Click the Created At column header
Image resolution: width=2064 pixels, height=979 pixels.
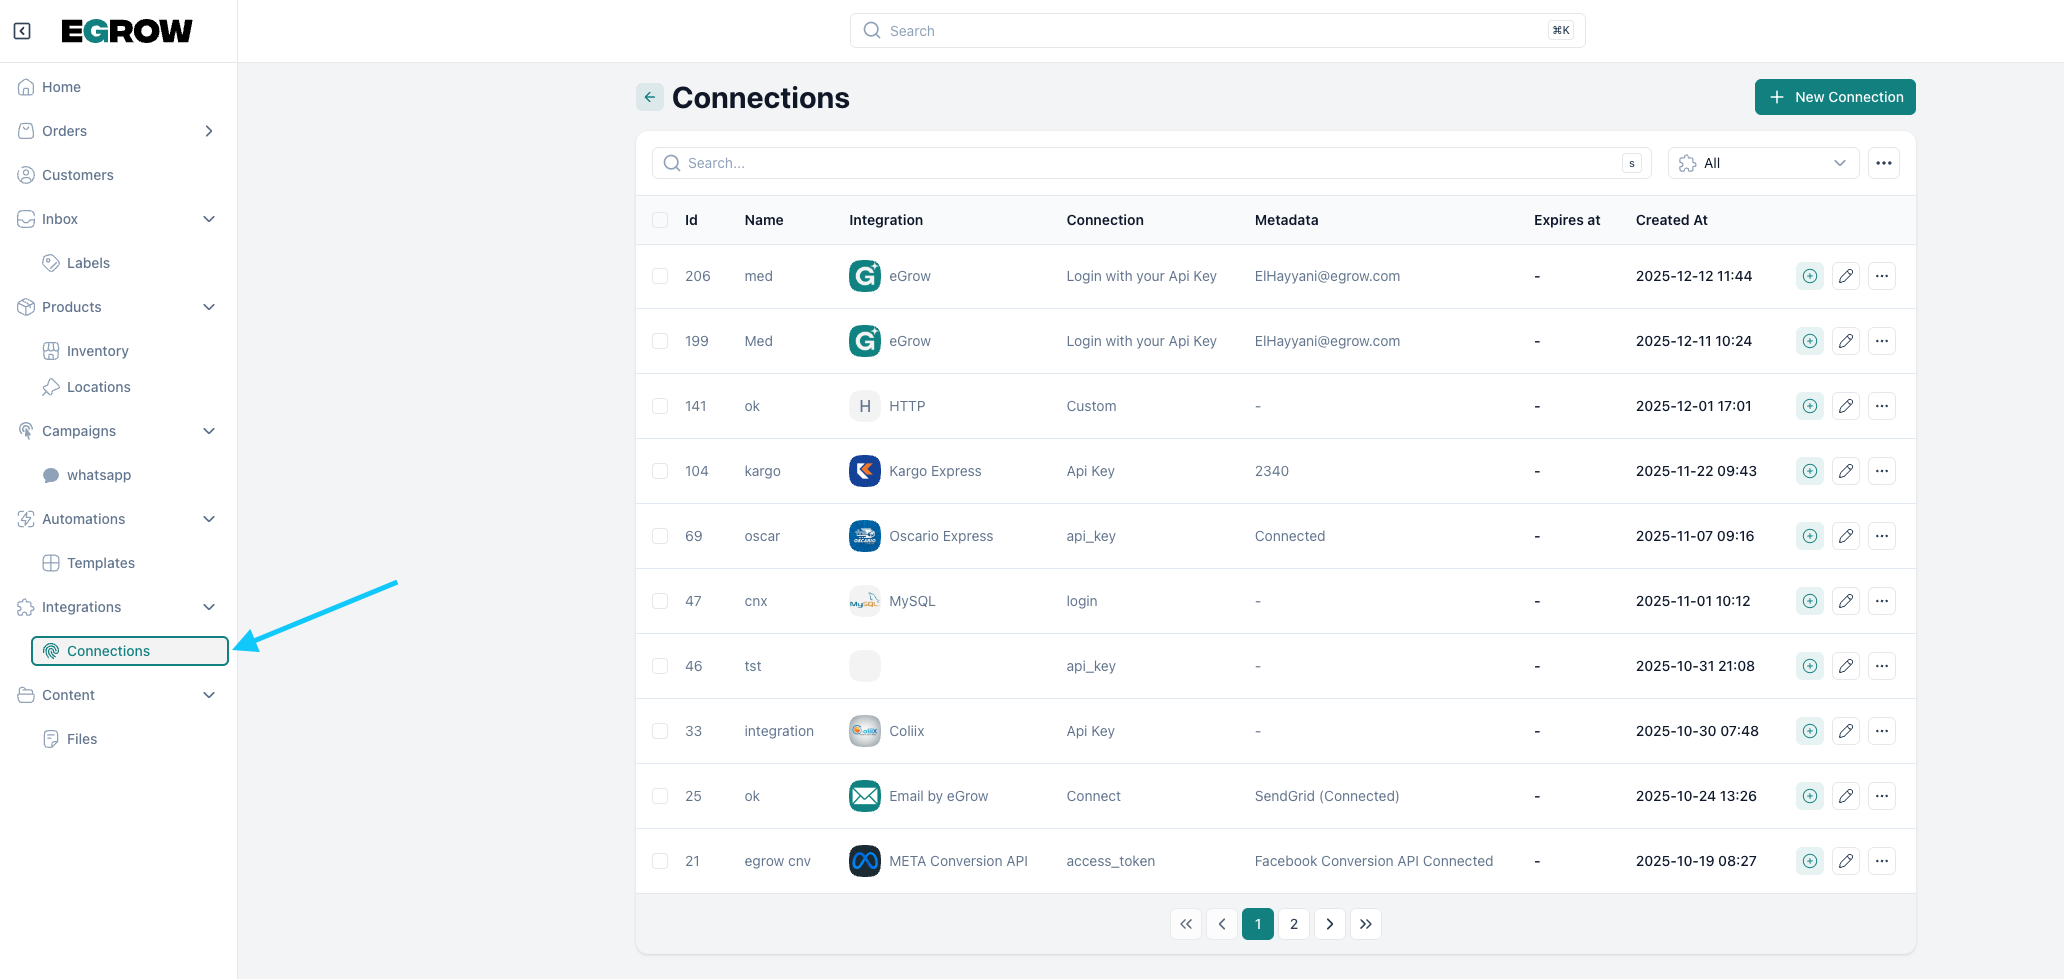1672,220
